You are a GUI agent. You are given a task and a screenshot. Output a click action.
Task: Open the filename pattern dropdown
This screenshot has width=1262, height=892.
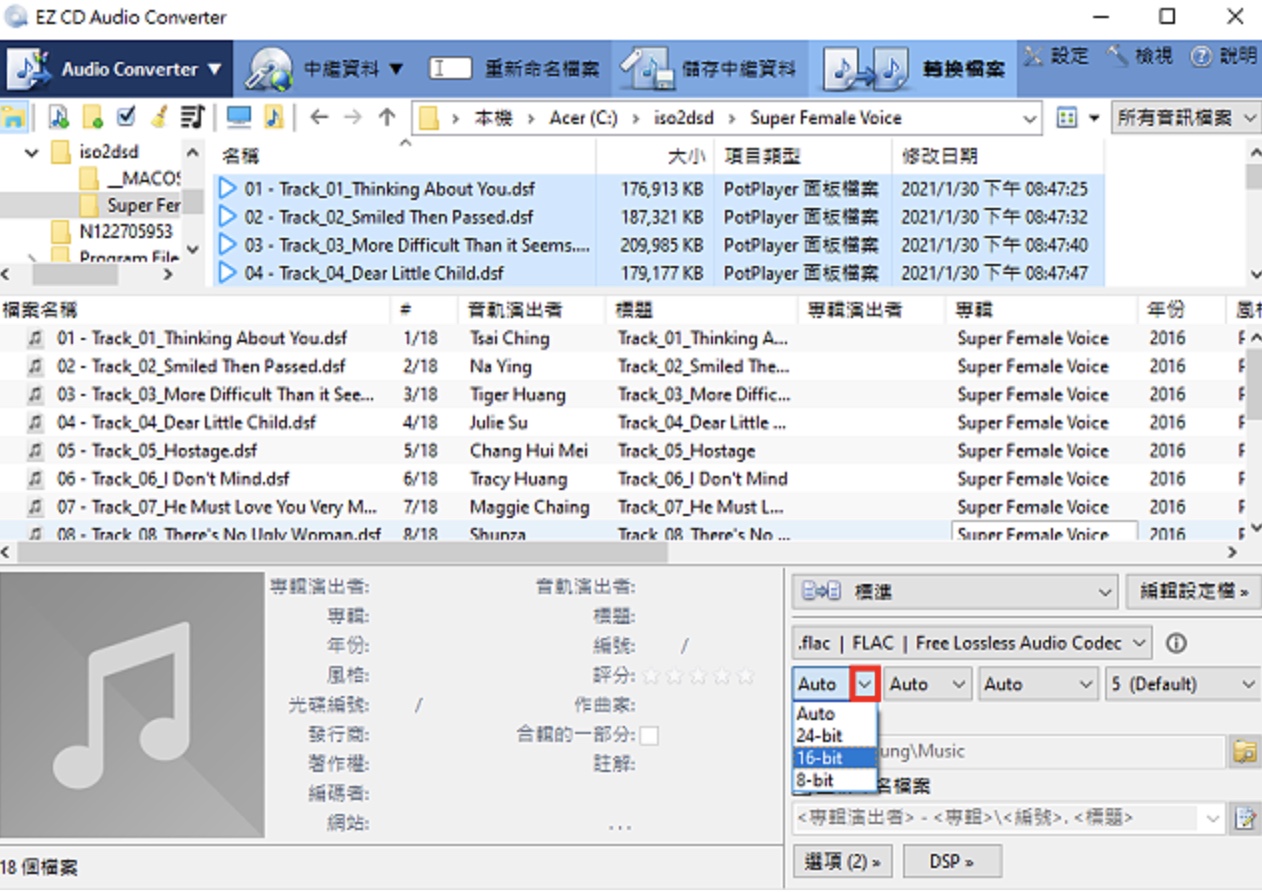[1213, 818]
